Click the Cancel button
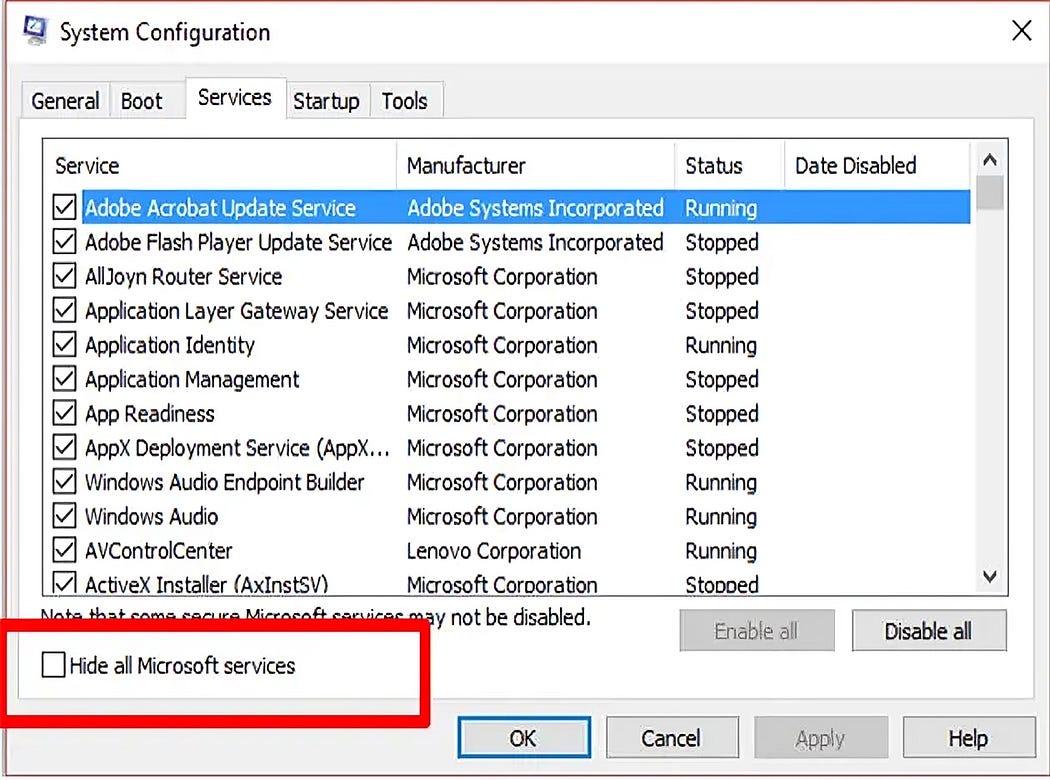 (672, 738)
